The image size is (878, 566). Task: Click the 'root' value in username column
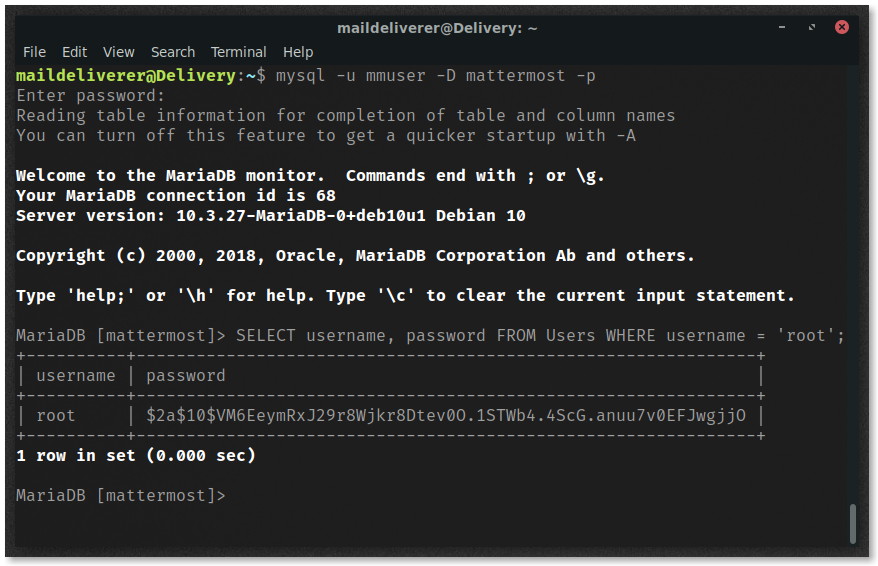pos(55,415)
